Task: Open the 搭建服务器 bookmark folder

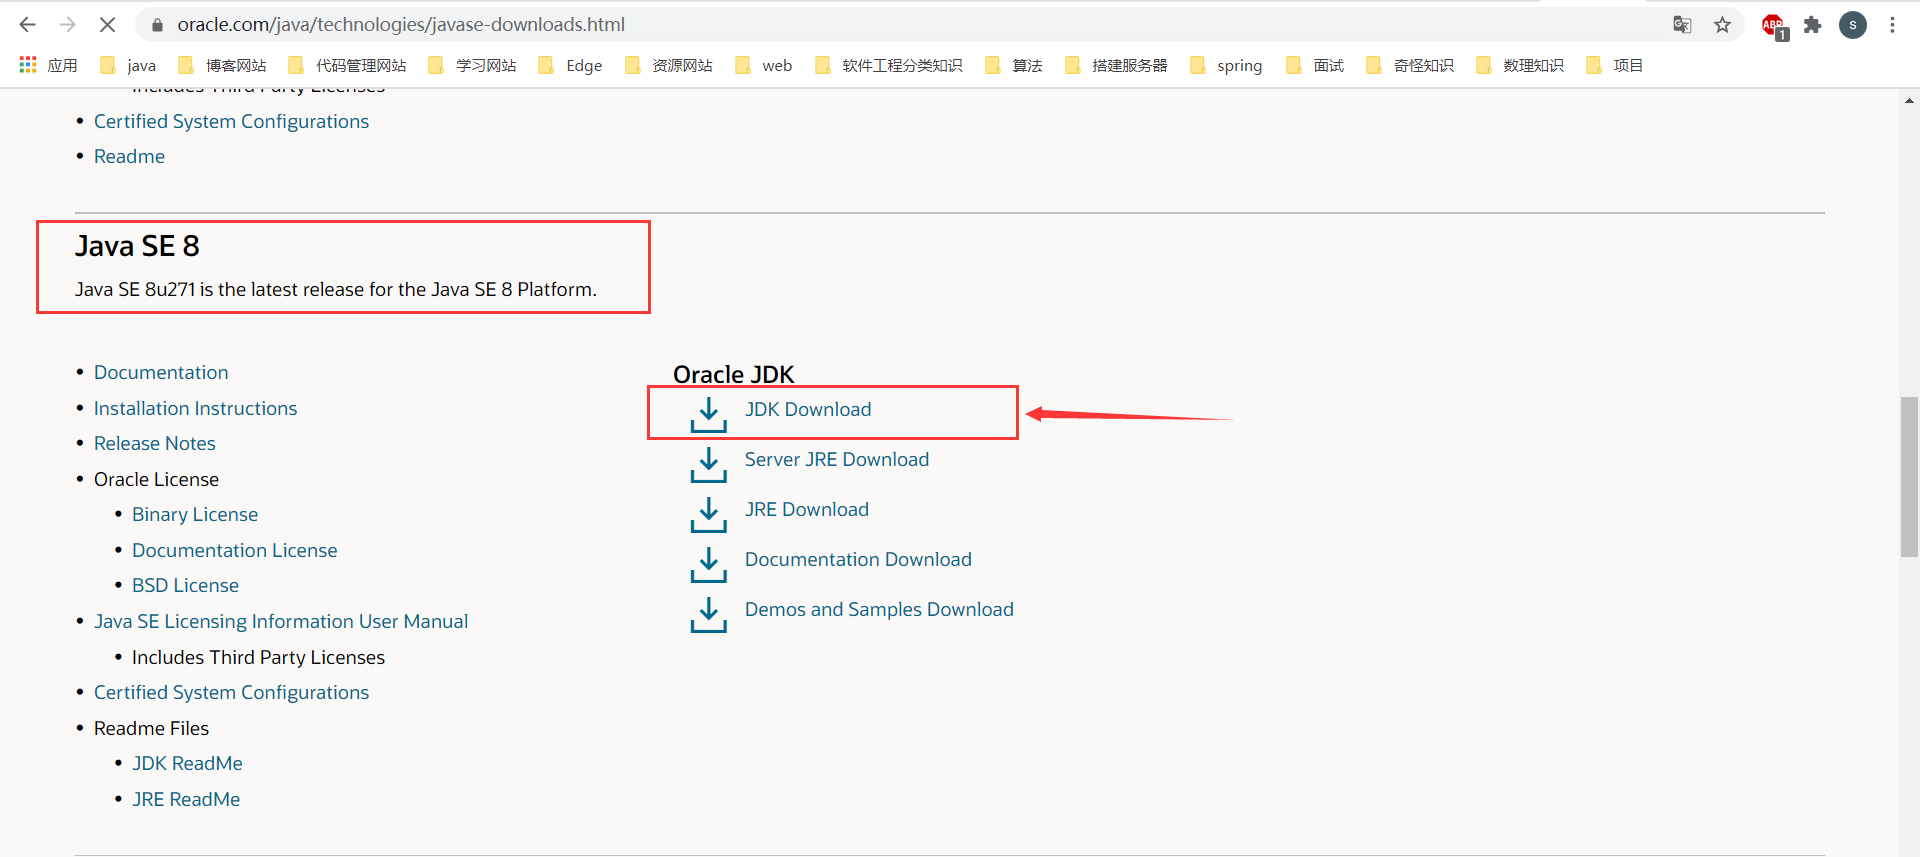Action: pos(1116,65)
